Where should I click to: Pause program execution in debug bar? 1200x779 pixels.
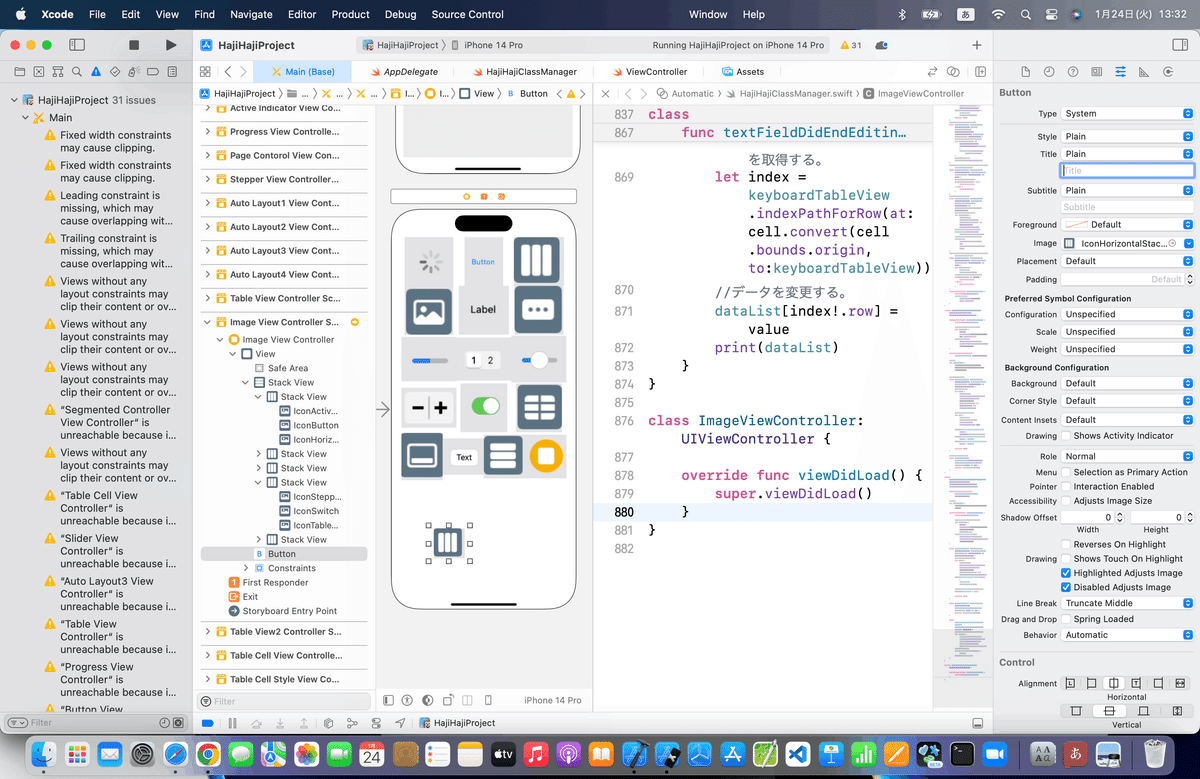click(x=232, y=723)
